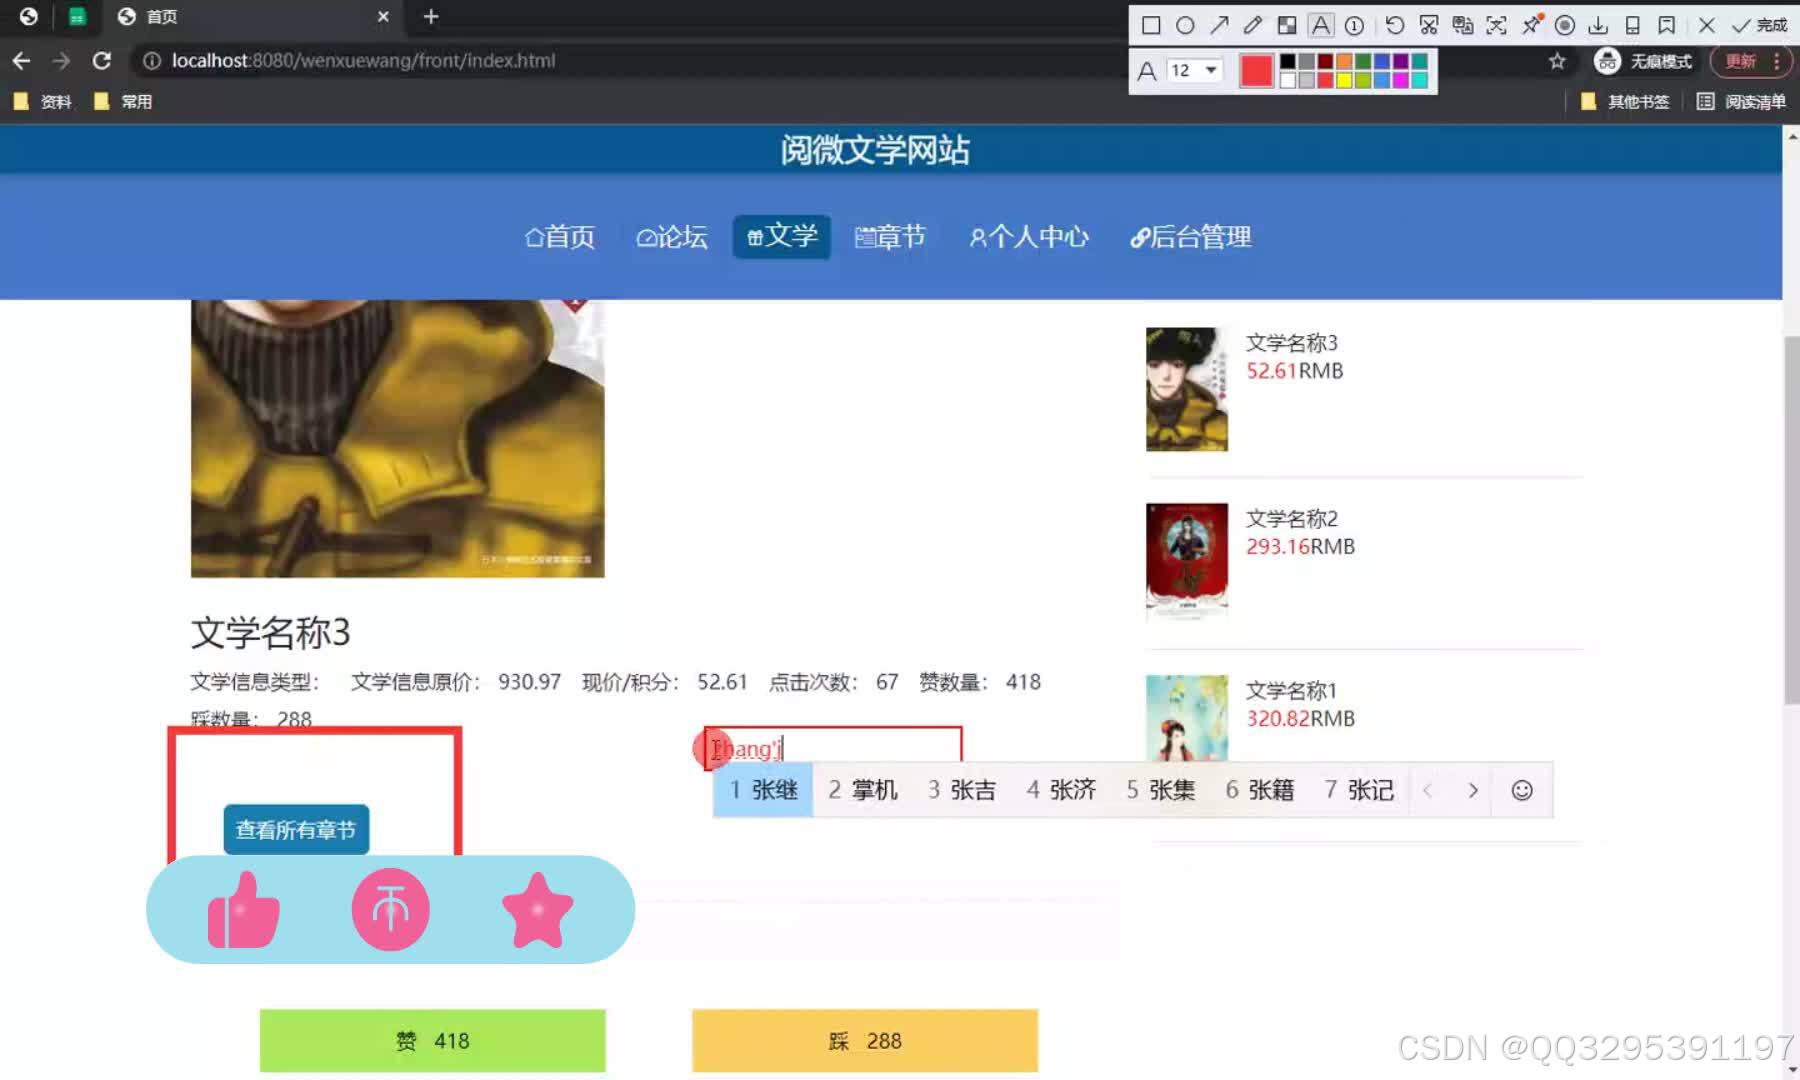Click the pink star favorite icon

pyautogui.click(x=537, y=910)
